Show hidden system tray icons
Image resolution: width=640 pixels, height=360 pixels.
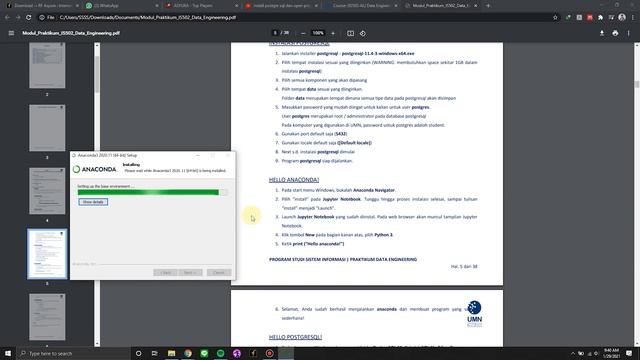[x=573, y=353]
